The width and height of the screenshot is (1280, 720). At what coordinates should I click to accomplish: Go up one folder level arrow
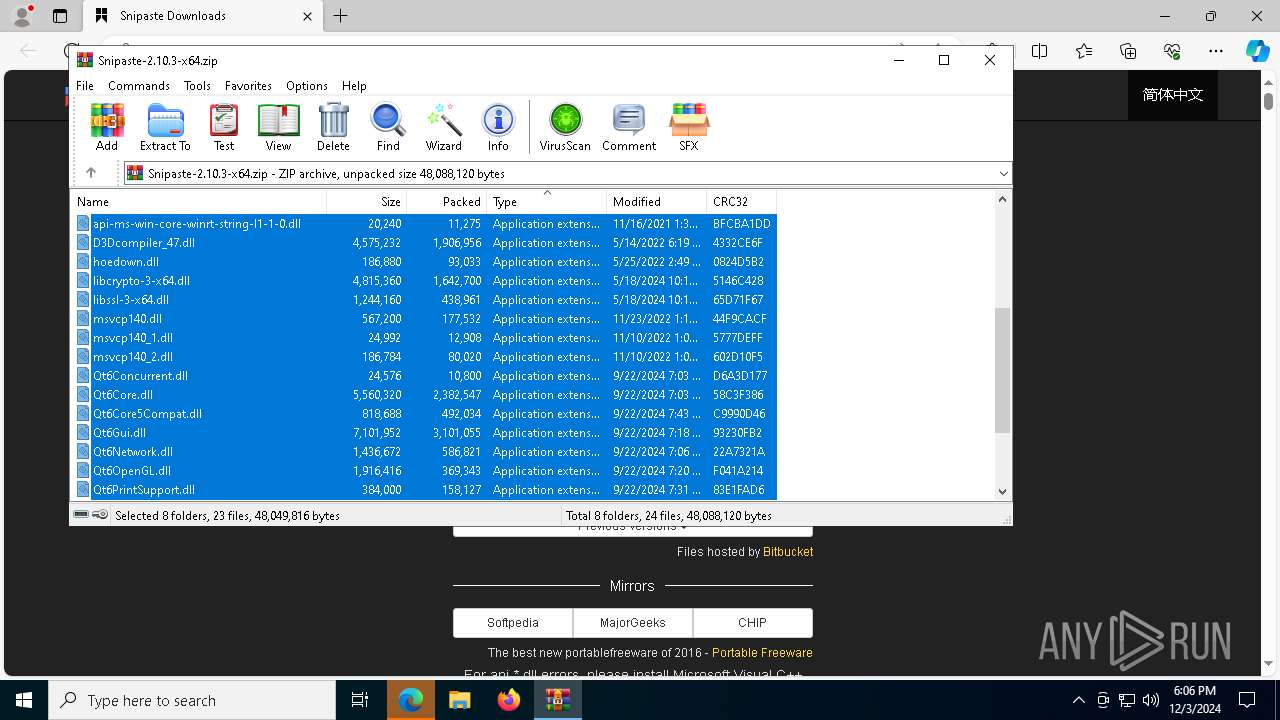coord(91,173)
